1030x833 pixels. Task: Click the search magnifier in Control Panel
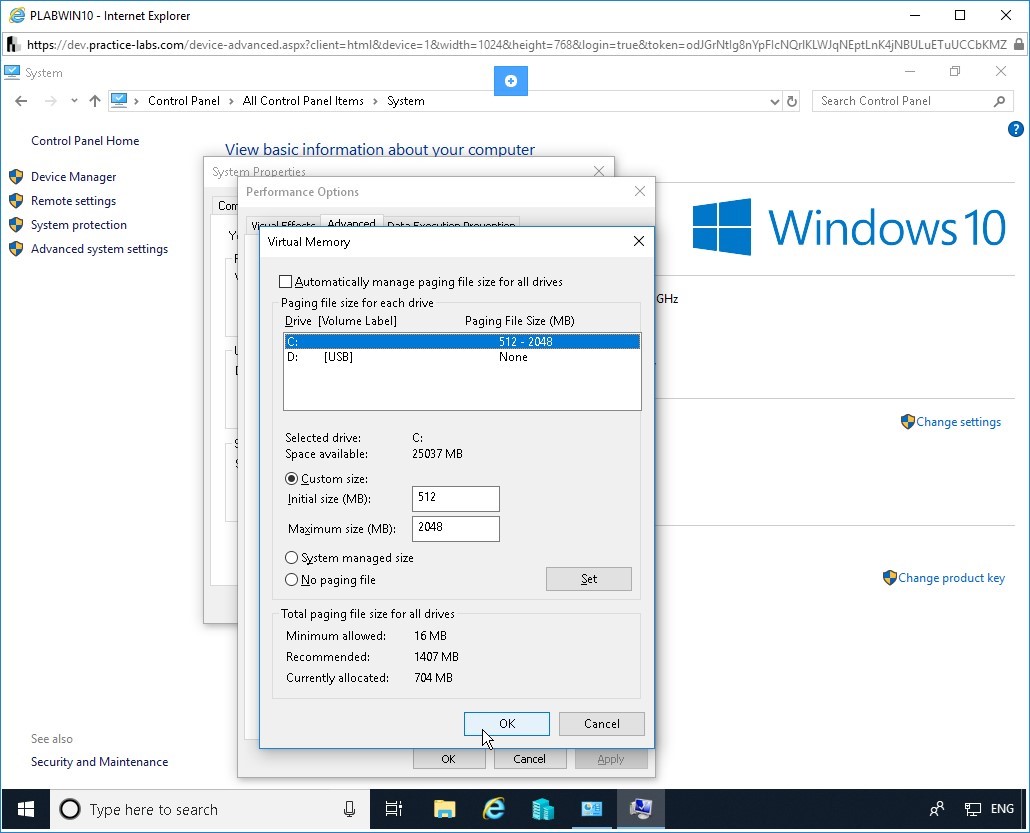tap(999, 101)
